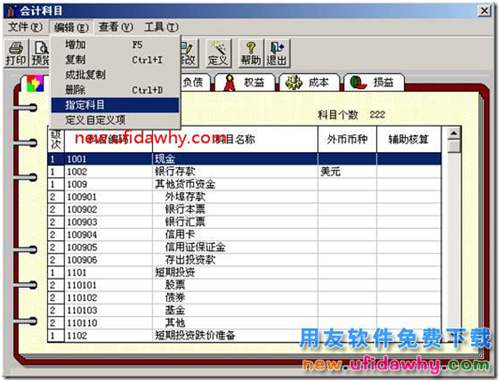Click the 定义 wand toolbar icon
This screenshot has height=382, width=500.
(x=218, y=53)
